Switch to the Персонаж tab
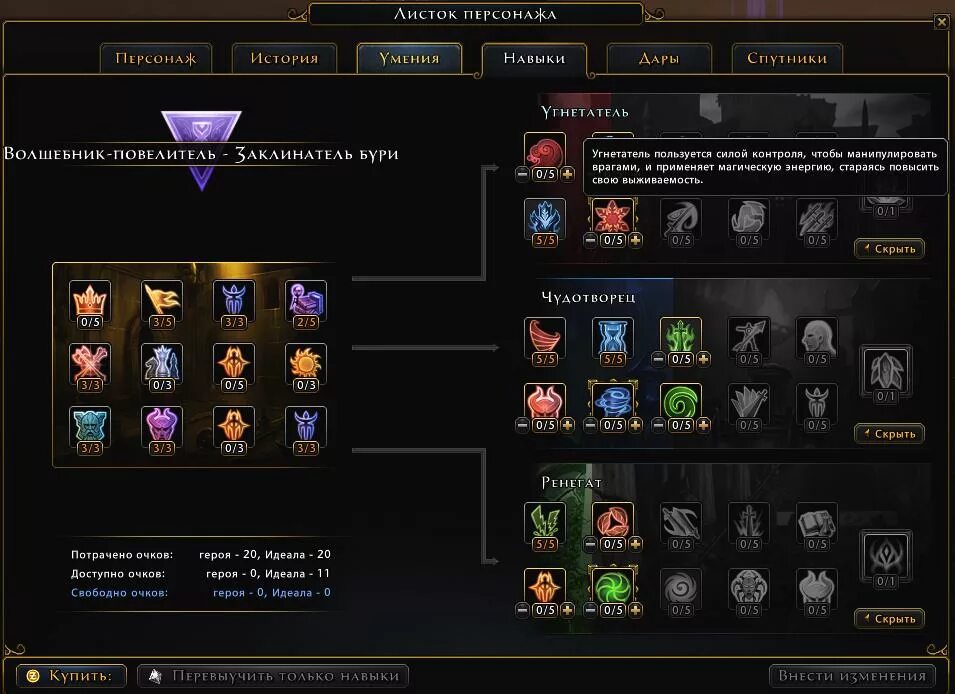The width and height of the screenshot is (955, 694). pos(156,58)
